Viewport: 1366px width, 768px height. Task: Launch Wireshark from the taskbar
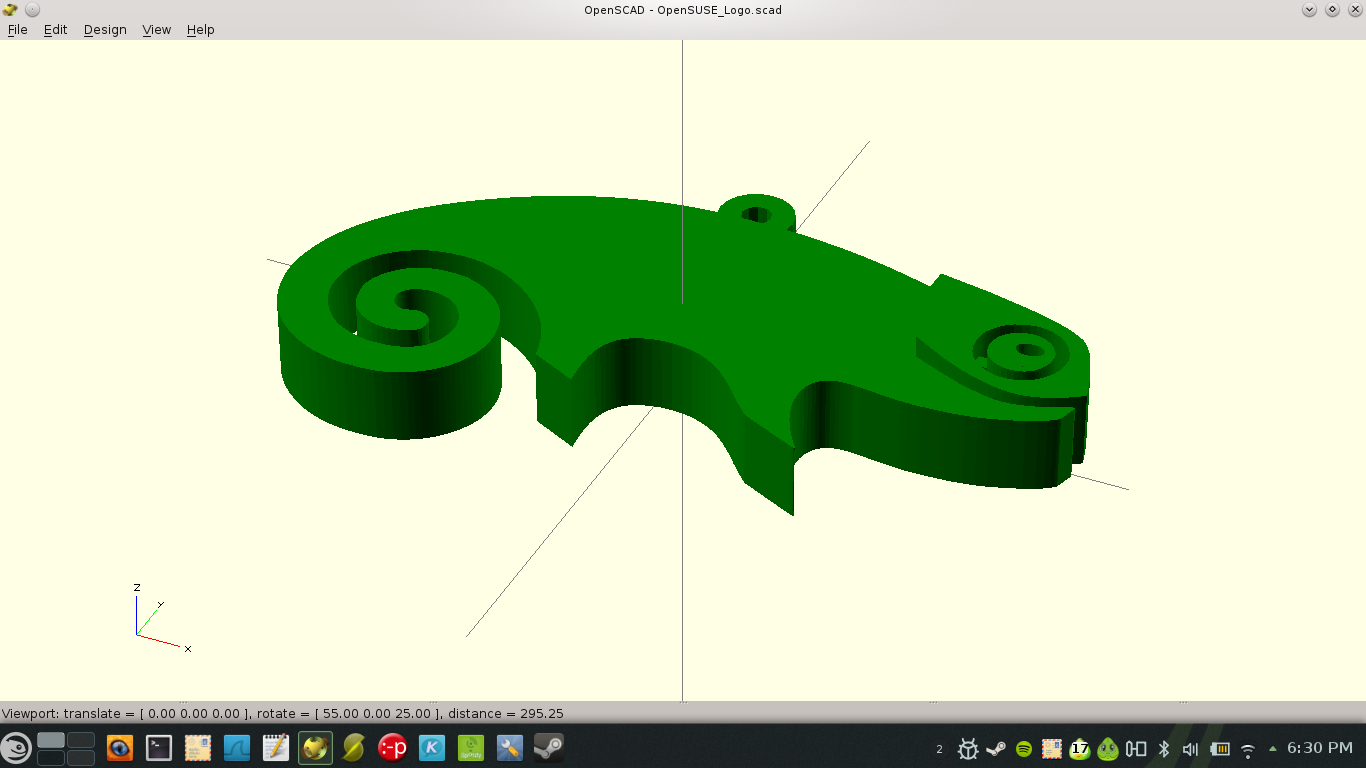(237, 748)
